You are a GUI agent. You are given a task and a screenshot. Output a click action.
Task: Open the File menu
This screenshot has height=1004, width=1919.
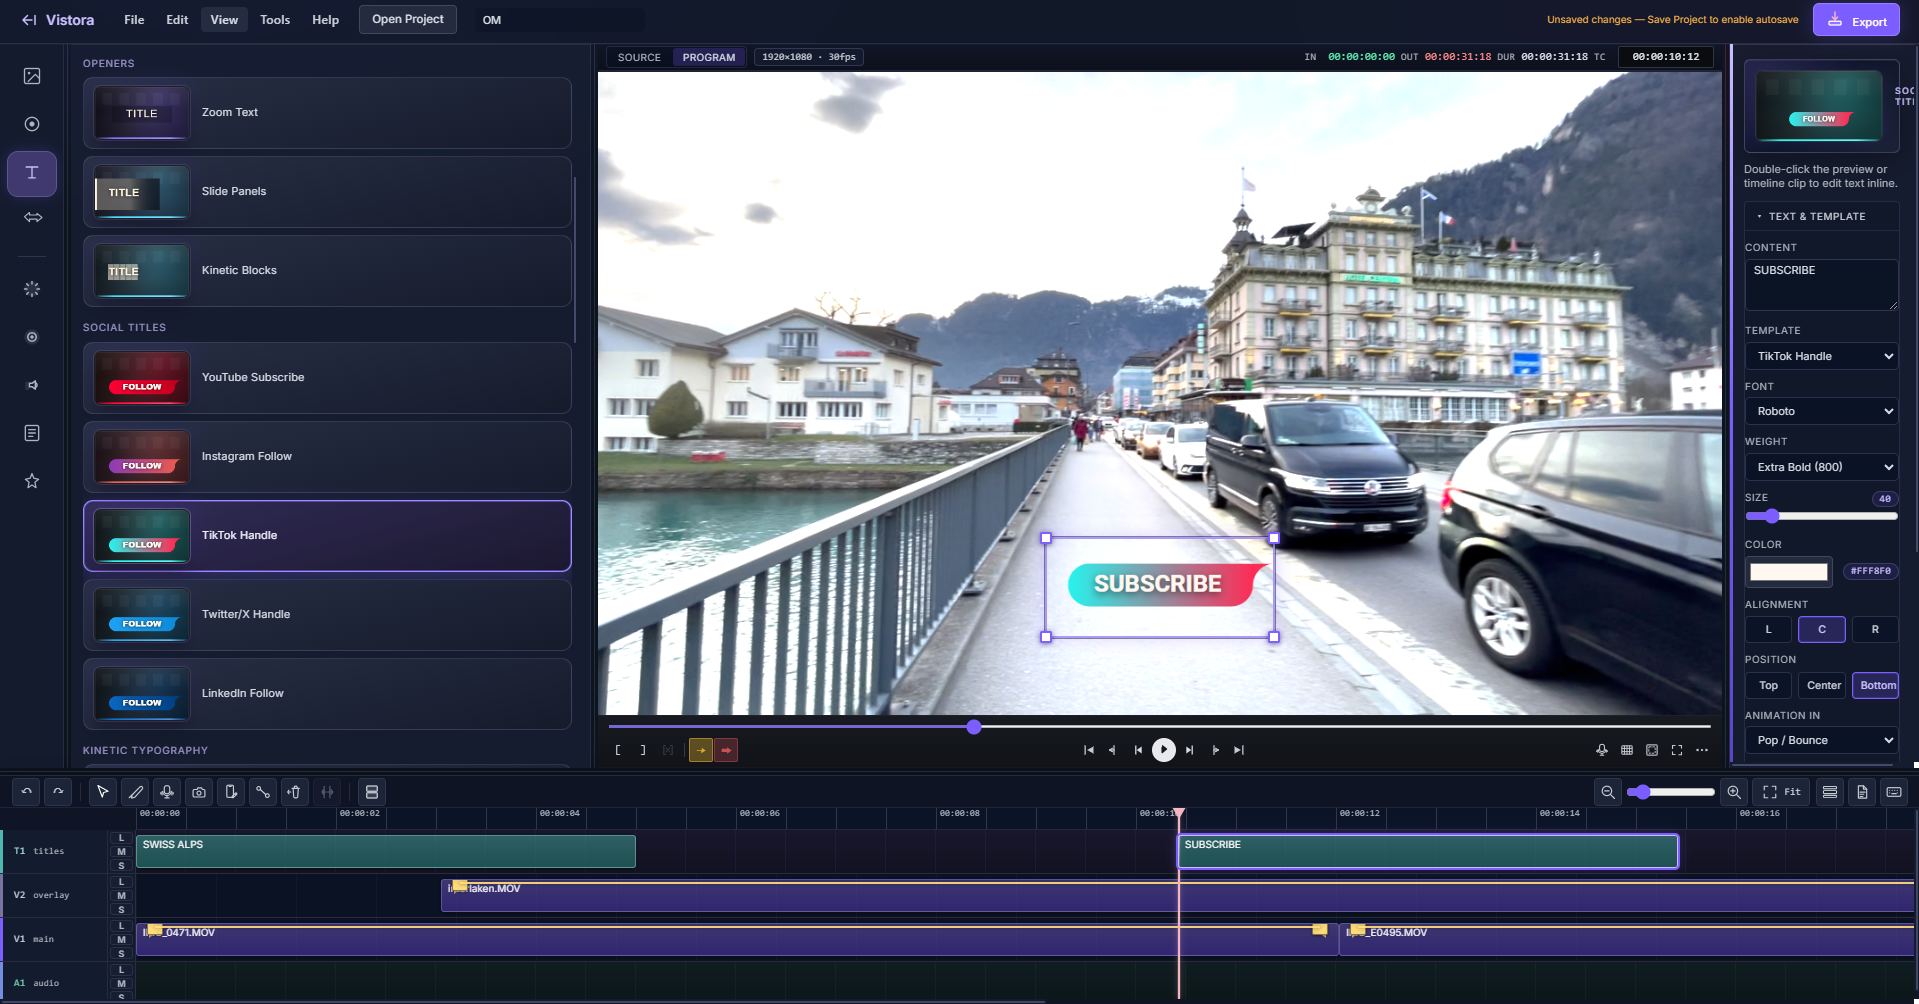(x=134, y=20)
